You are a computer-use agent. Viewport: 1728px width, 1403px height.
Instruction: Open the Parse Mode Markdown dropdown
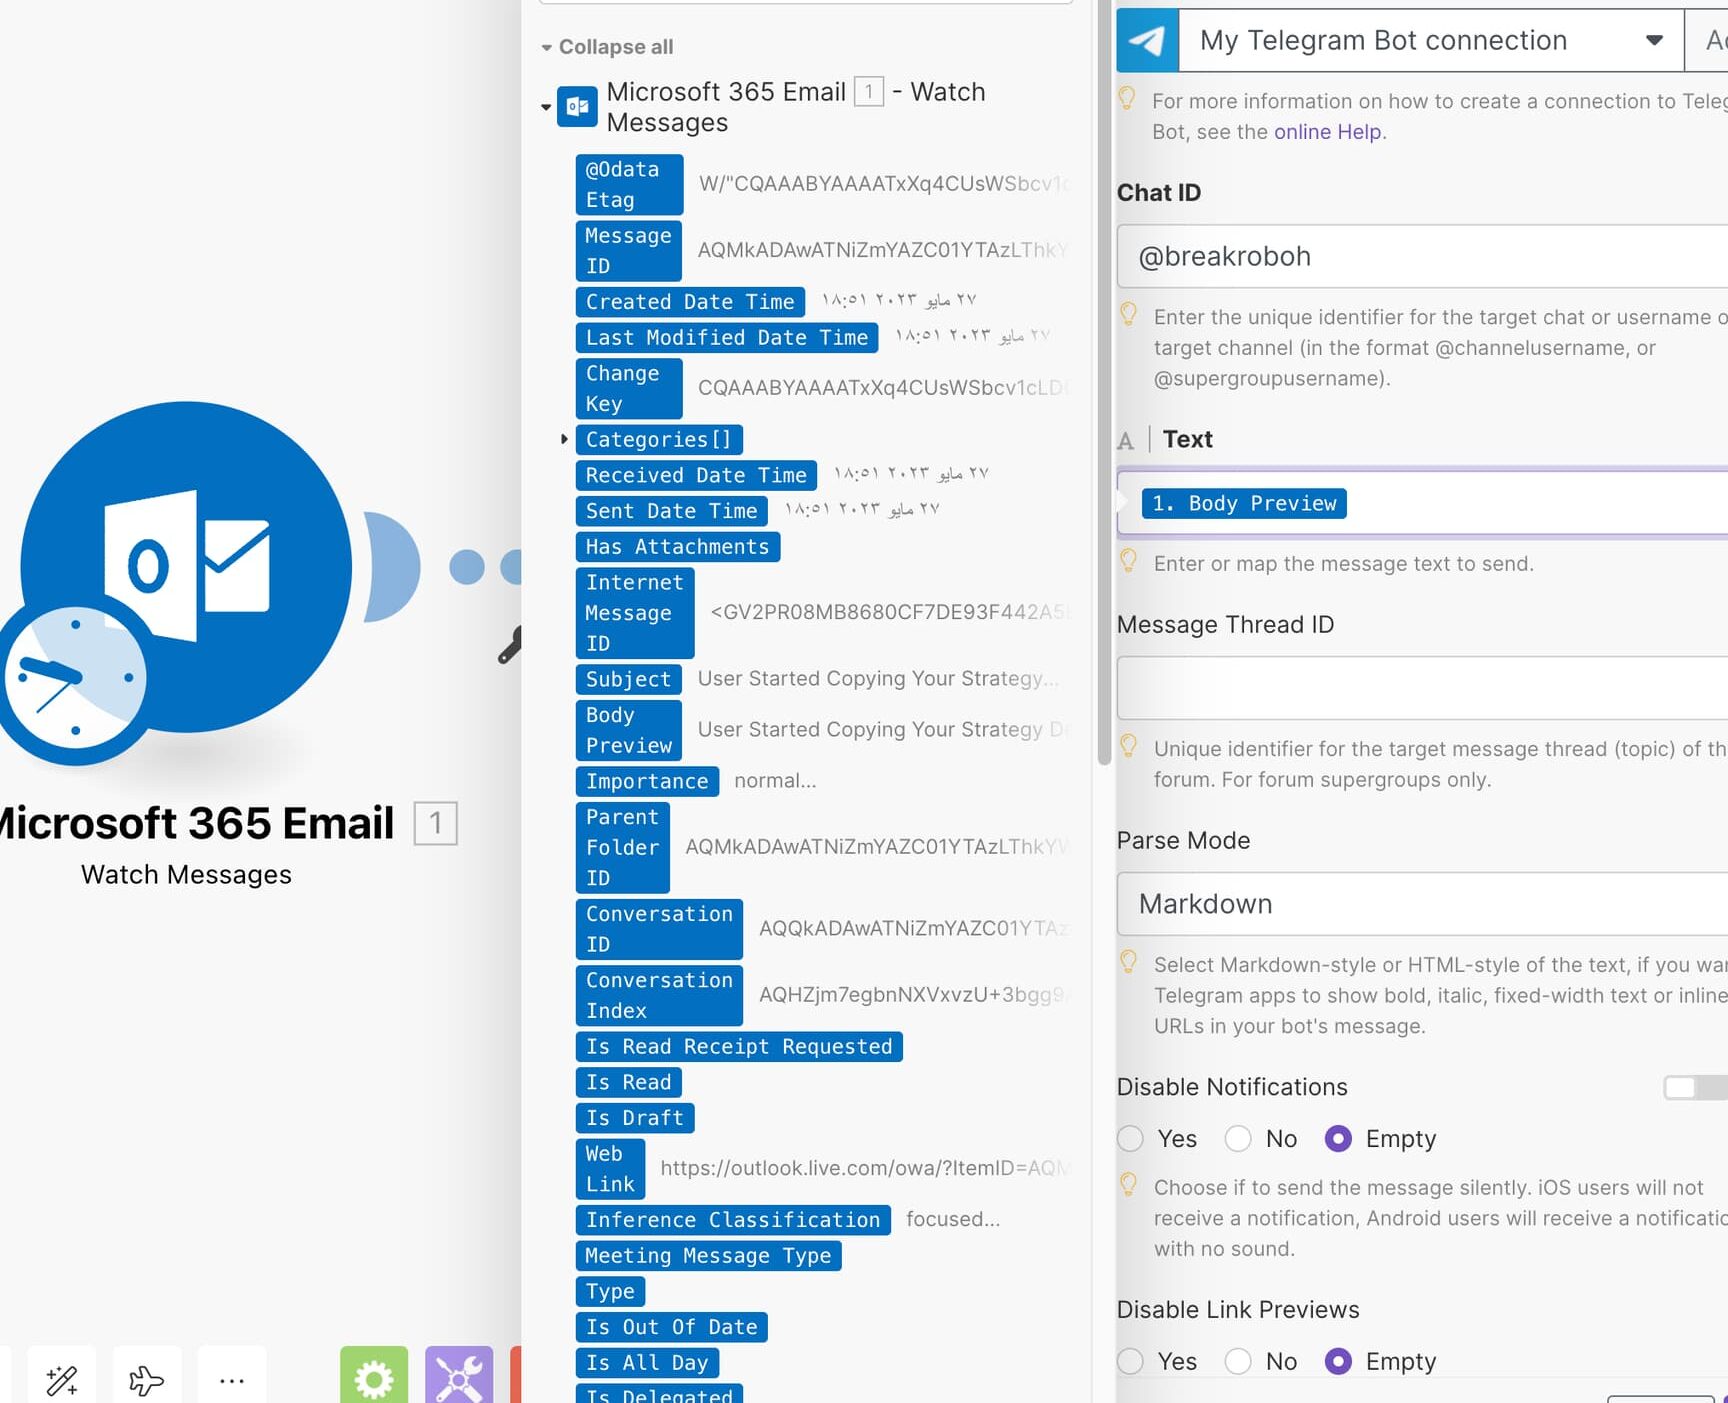pyautogui.click(x=1422, y=903)
